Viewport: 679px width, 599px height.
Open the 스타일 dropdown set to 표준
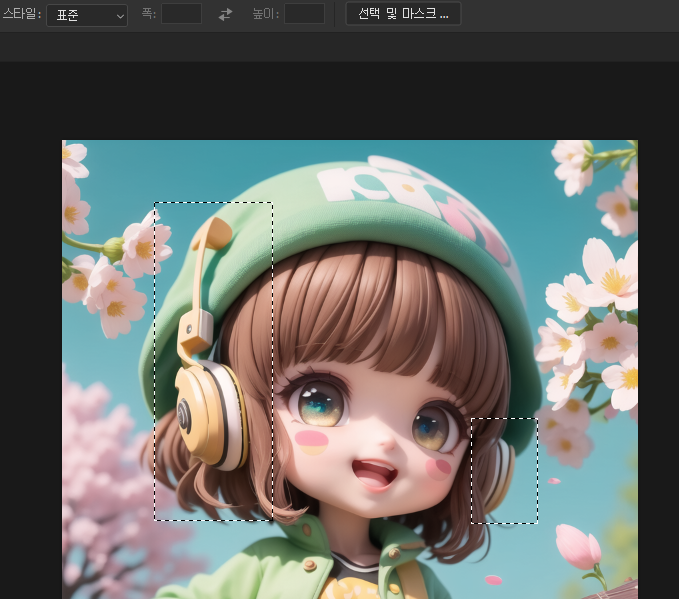(87, 16)
